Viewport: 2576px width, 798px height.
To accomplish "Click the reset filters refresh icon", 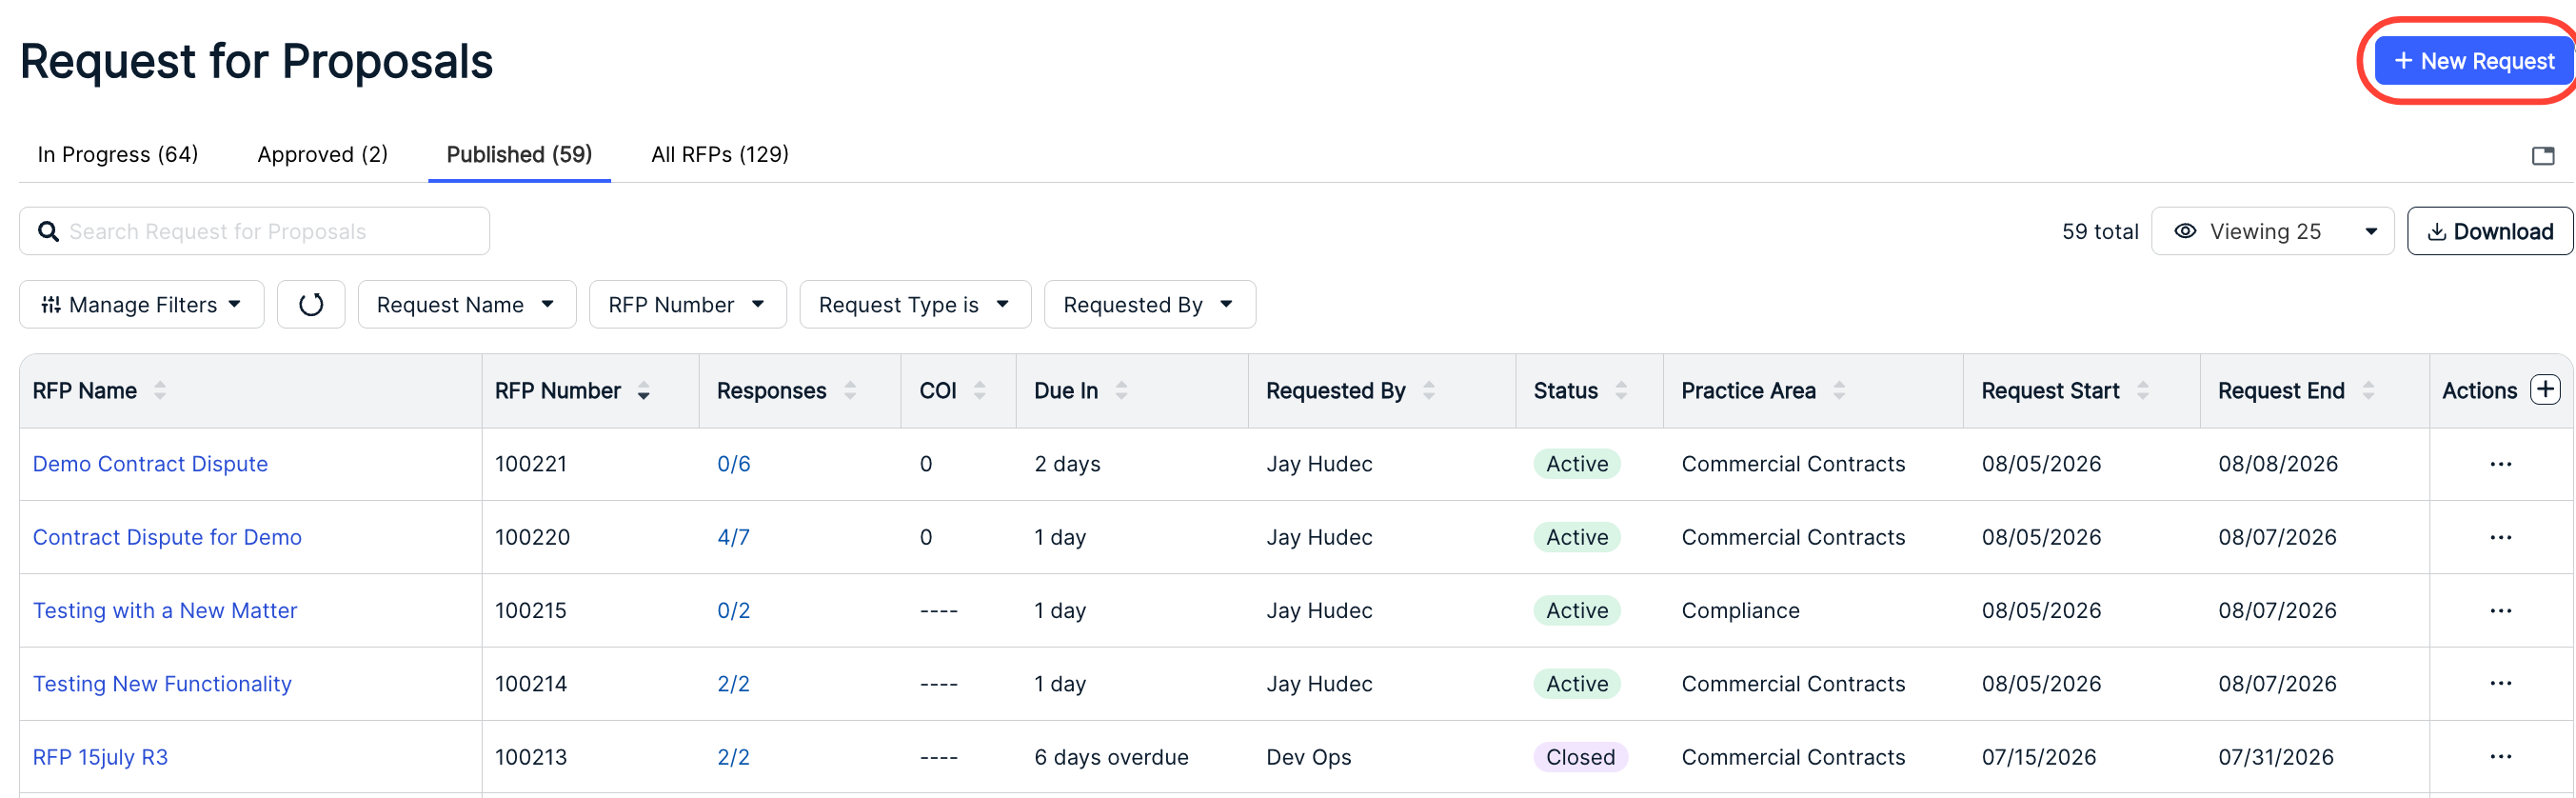I will coord(311,304).
